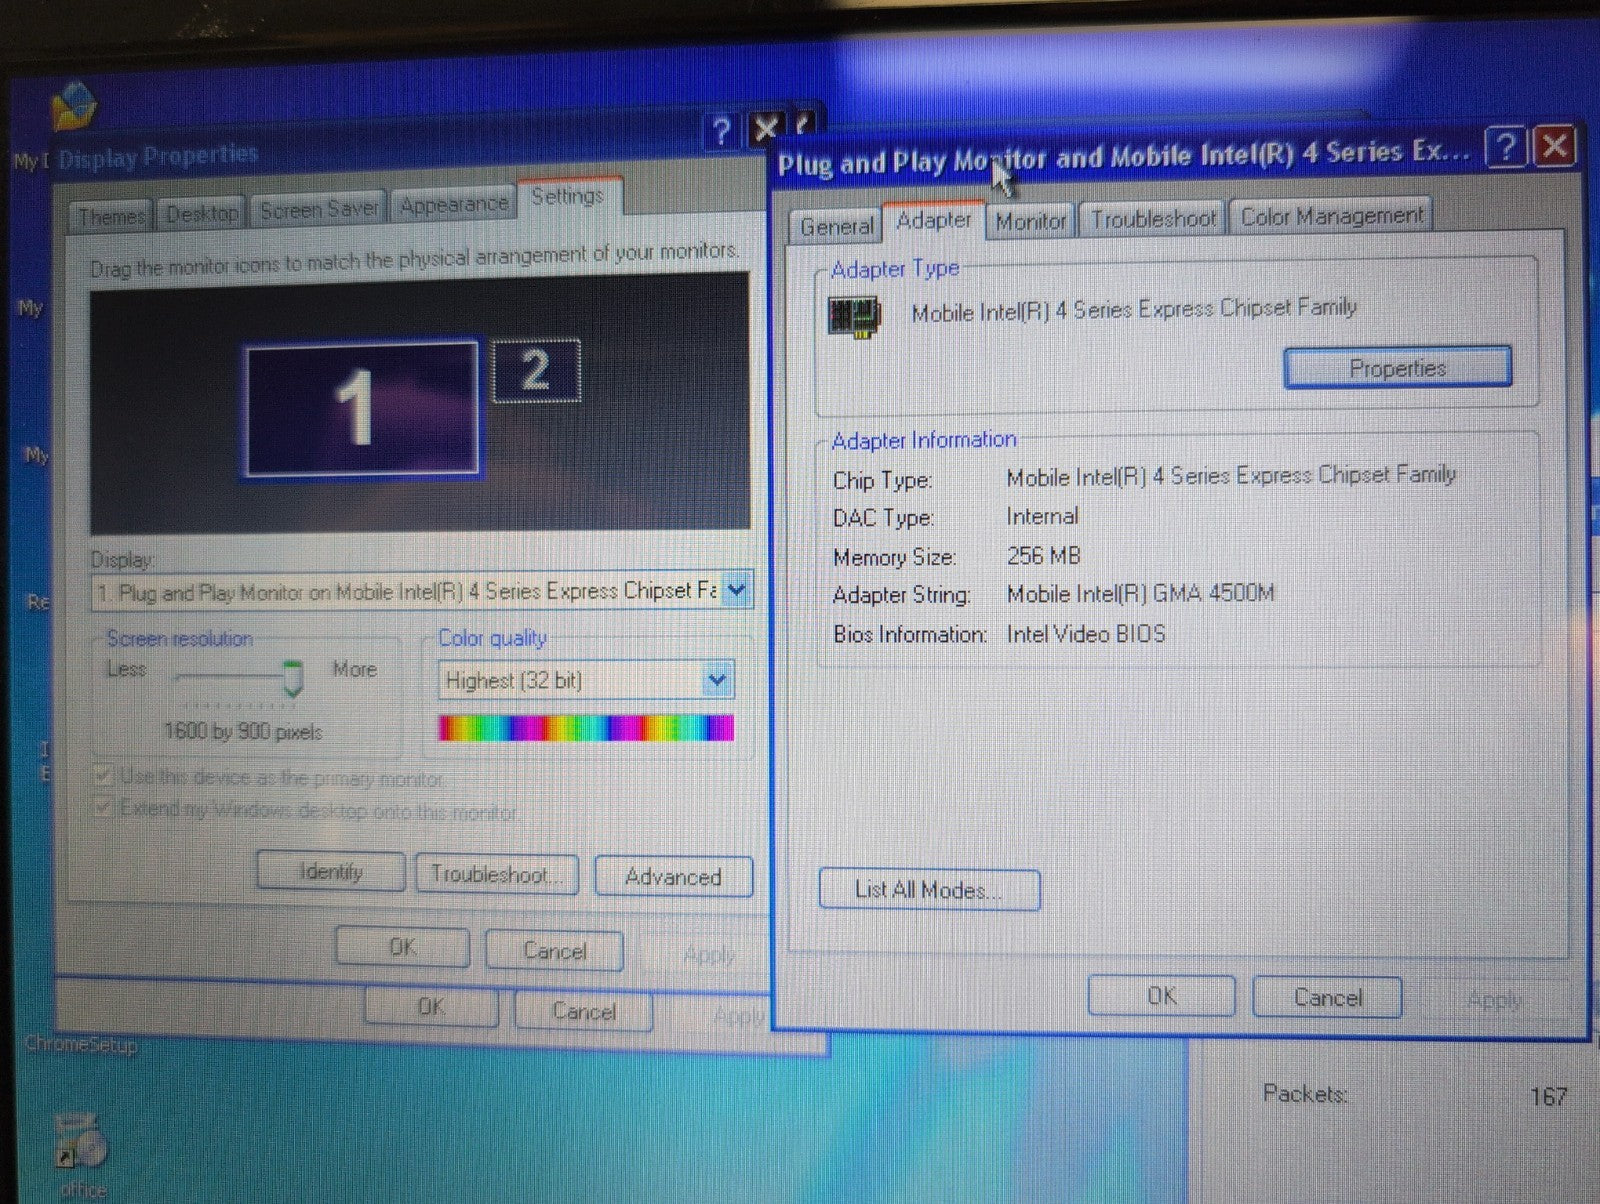Click the '256 MB' memory size value

click(x=1044, y=556)
